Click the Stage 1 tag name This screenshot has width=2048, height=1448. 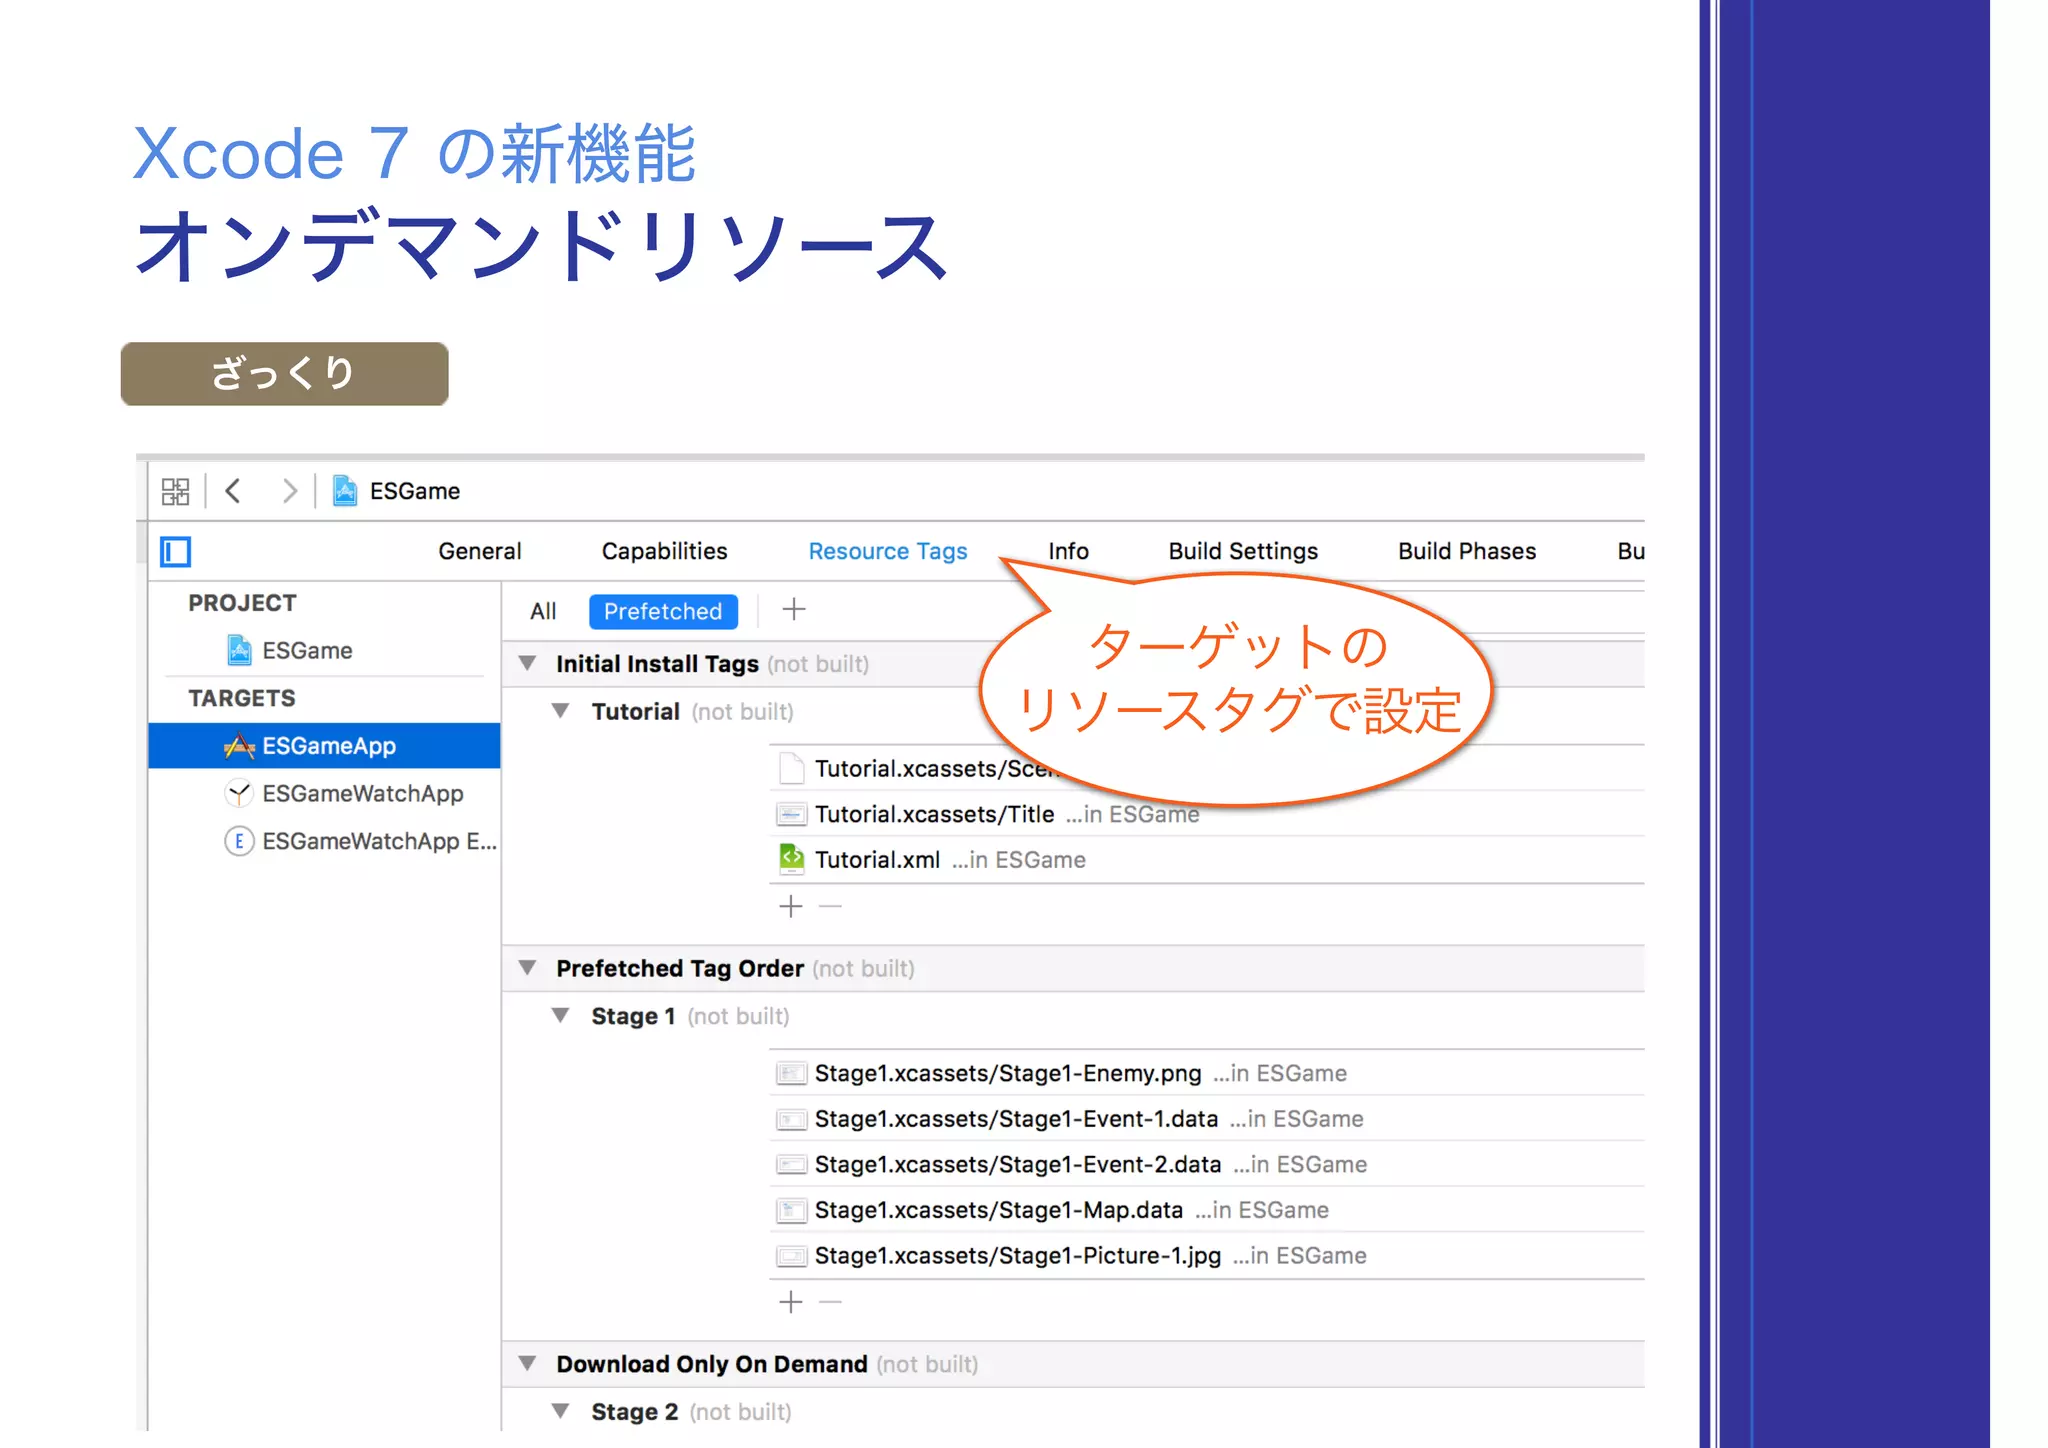633,1016
